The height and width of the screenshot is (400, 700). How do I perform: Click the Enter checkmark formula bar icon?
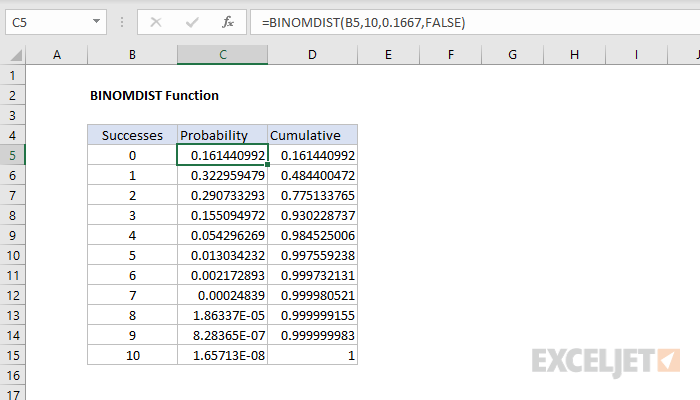(192, 22)
